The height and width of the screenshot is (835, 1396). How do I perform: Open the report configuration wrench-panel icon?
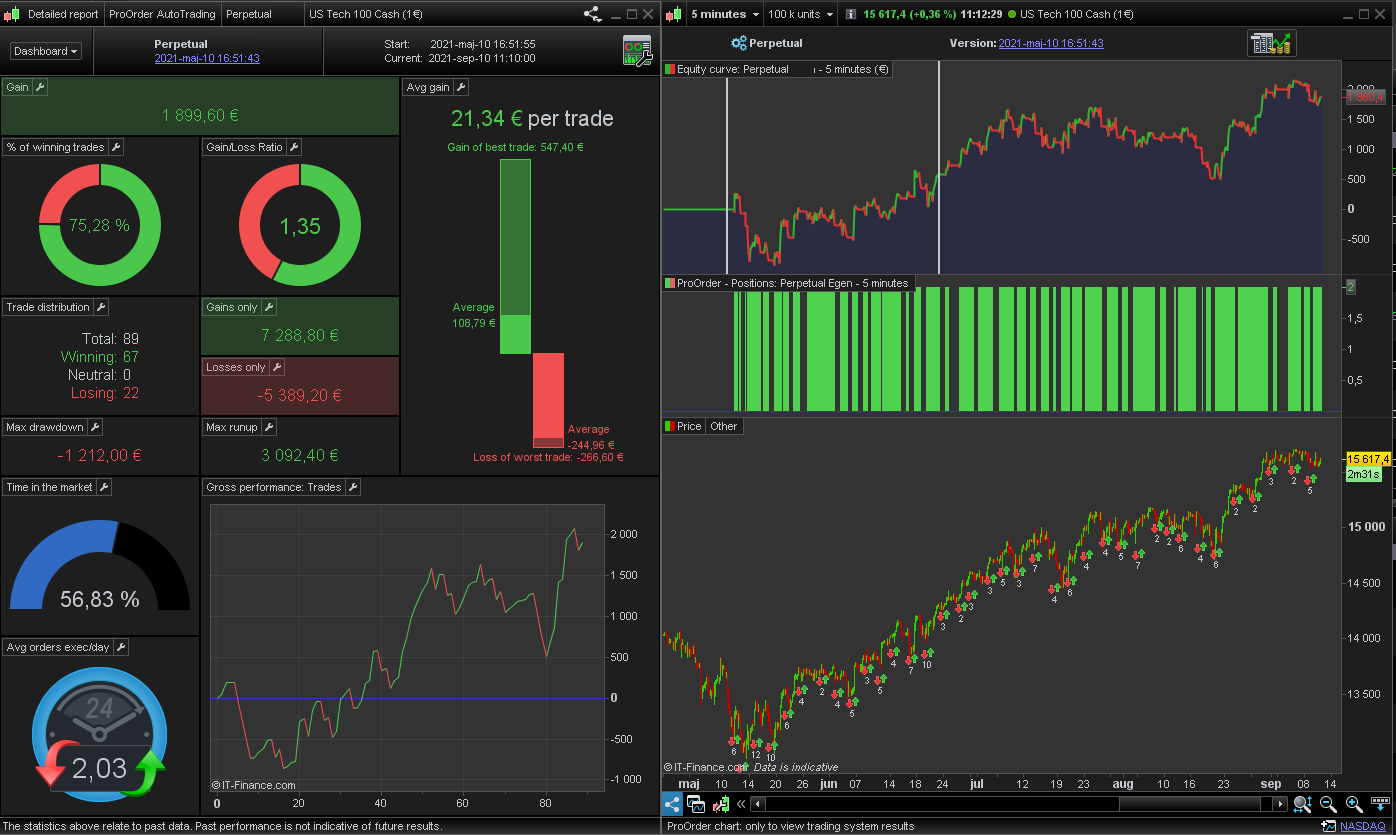pyautogui.click(x=636, y=50)
